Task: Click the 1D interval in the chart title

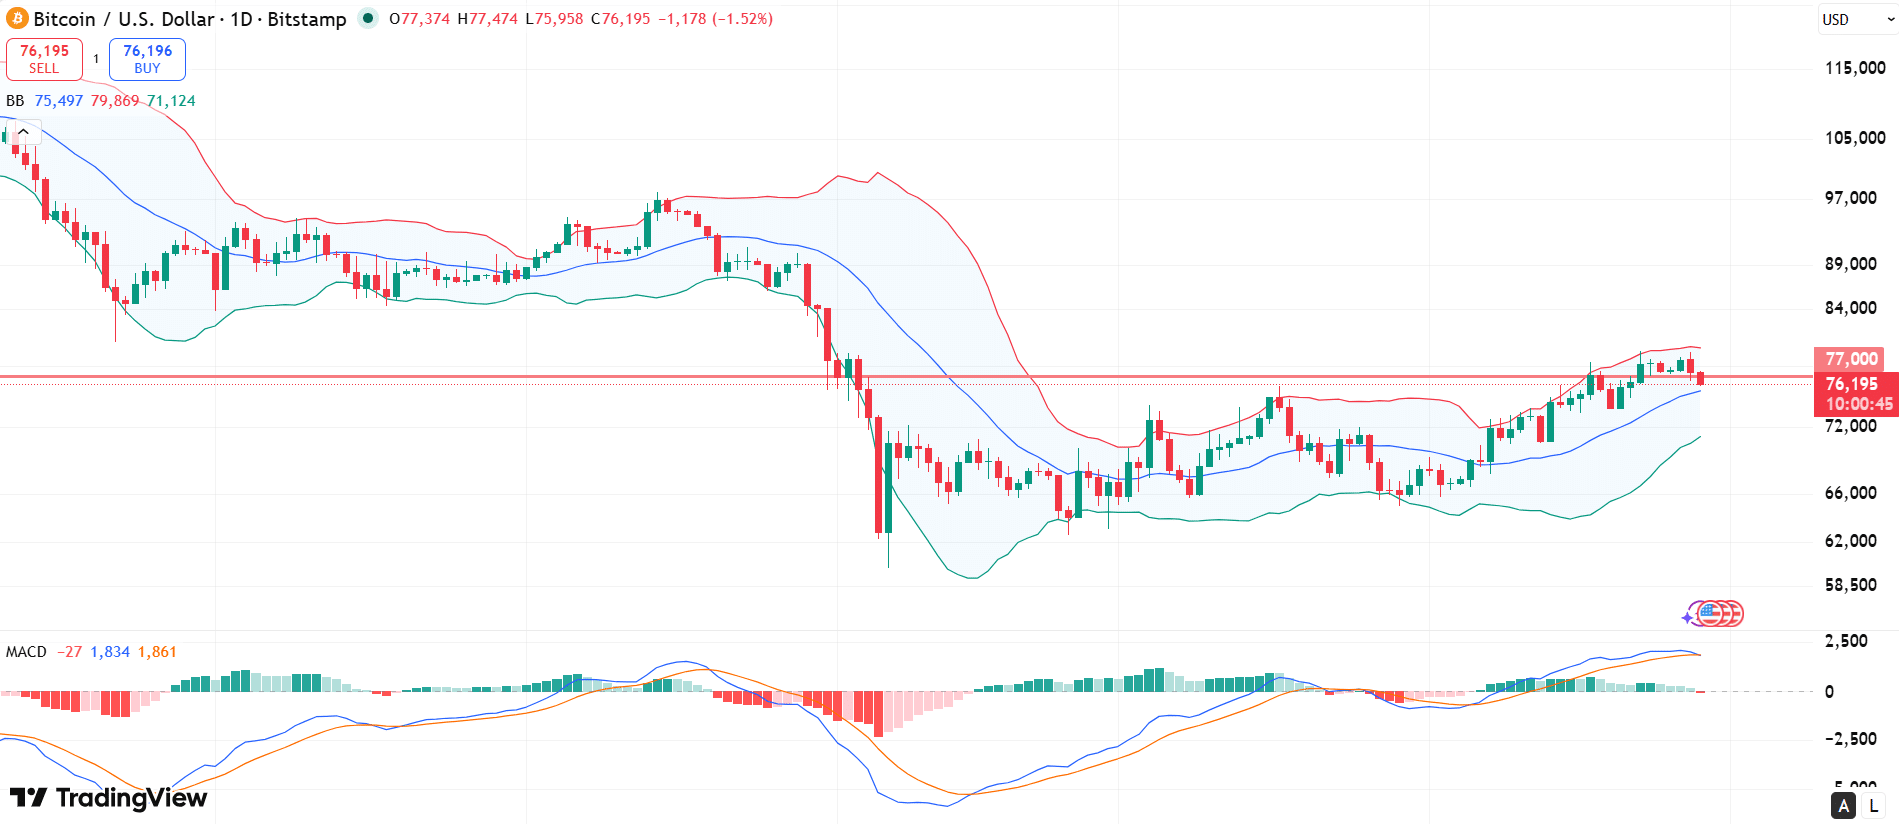Action: pos(241,19)
